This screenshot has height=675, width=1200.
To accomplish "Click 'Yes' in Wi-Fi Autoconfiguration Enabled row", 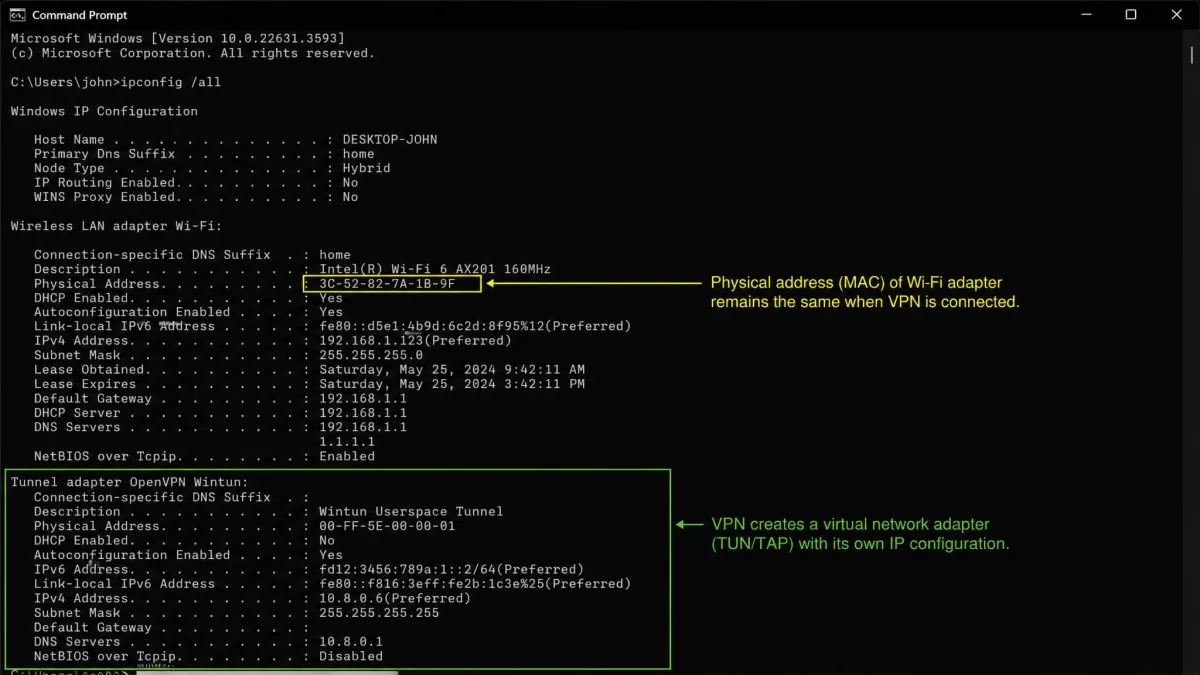I will tap(331, 312).
